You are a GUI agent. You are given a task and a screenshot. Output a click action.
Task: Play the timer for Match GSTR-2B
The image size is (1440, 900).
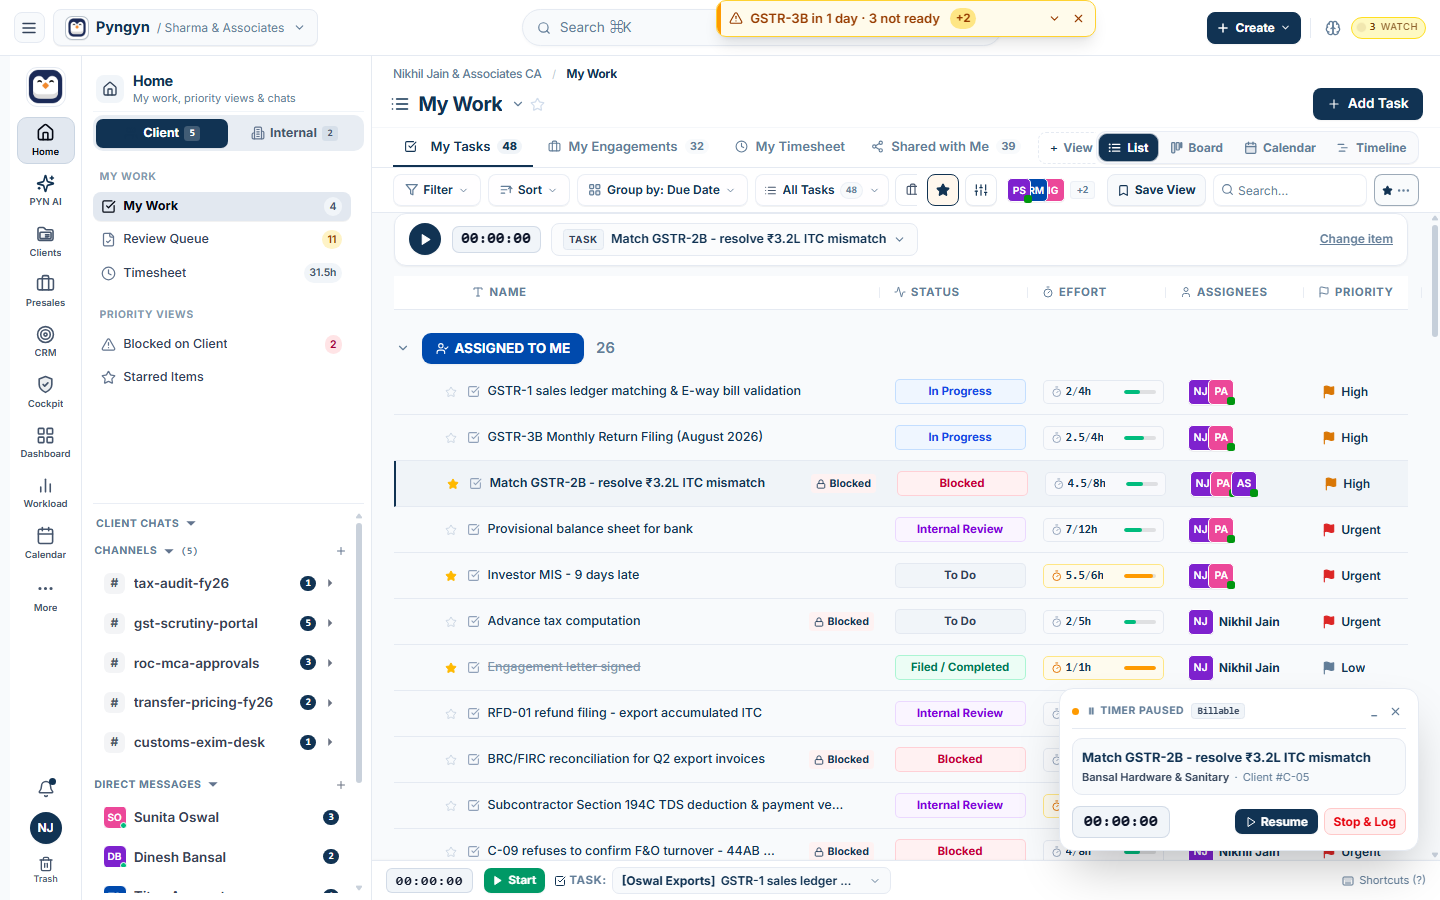click(x=425, y=239)
